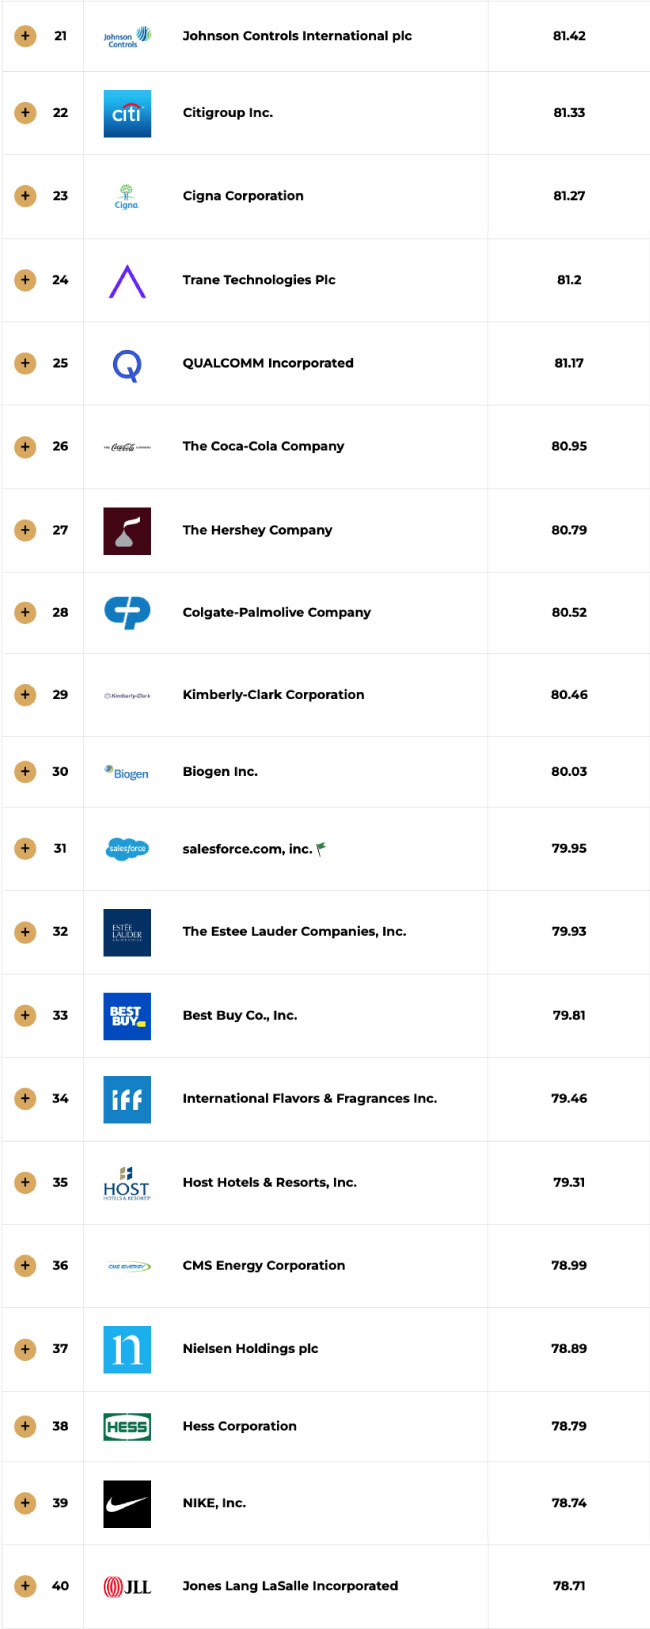Click the green flag beside salesforce.com
Image resolution: width=650 pixels, height=1629 pixels.
[x=321, y=849]
